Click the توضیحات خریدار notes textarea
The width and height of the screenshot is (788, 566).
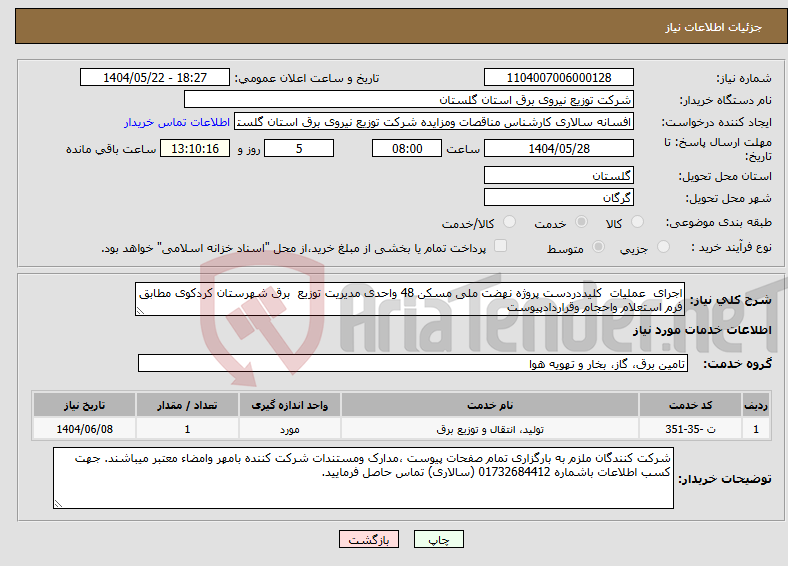(363, 478)
